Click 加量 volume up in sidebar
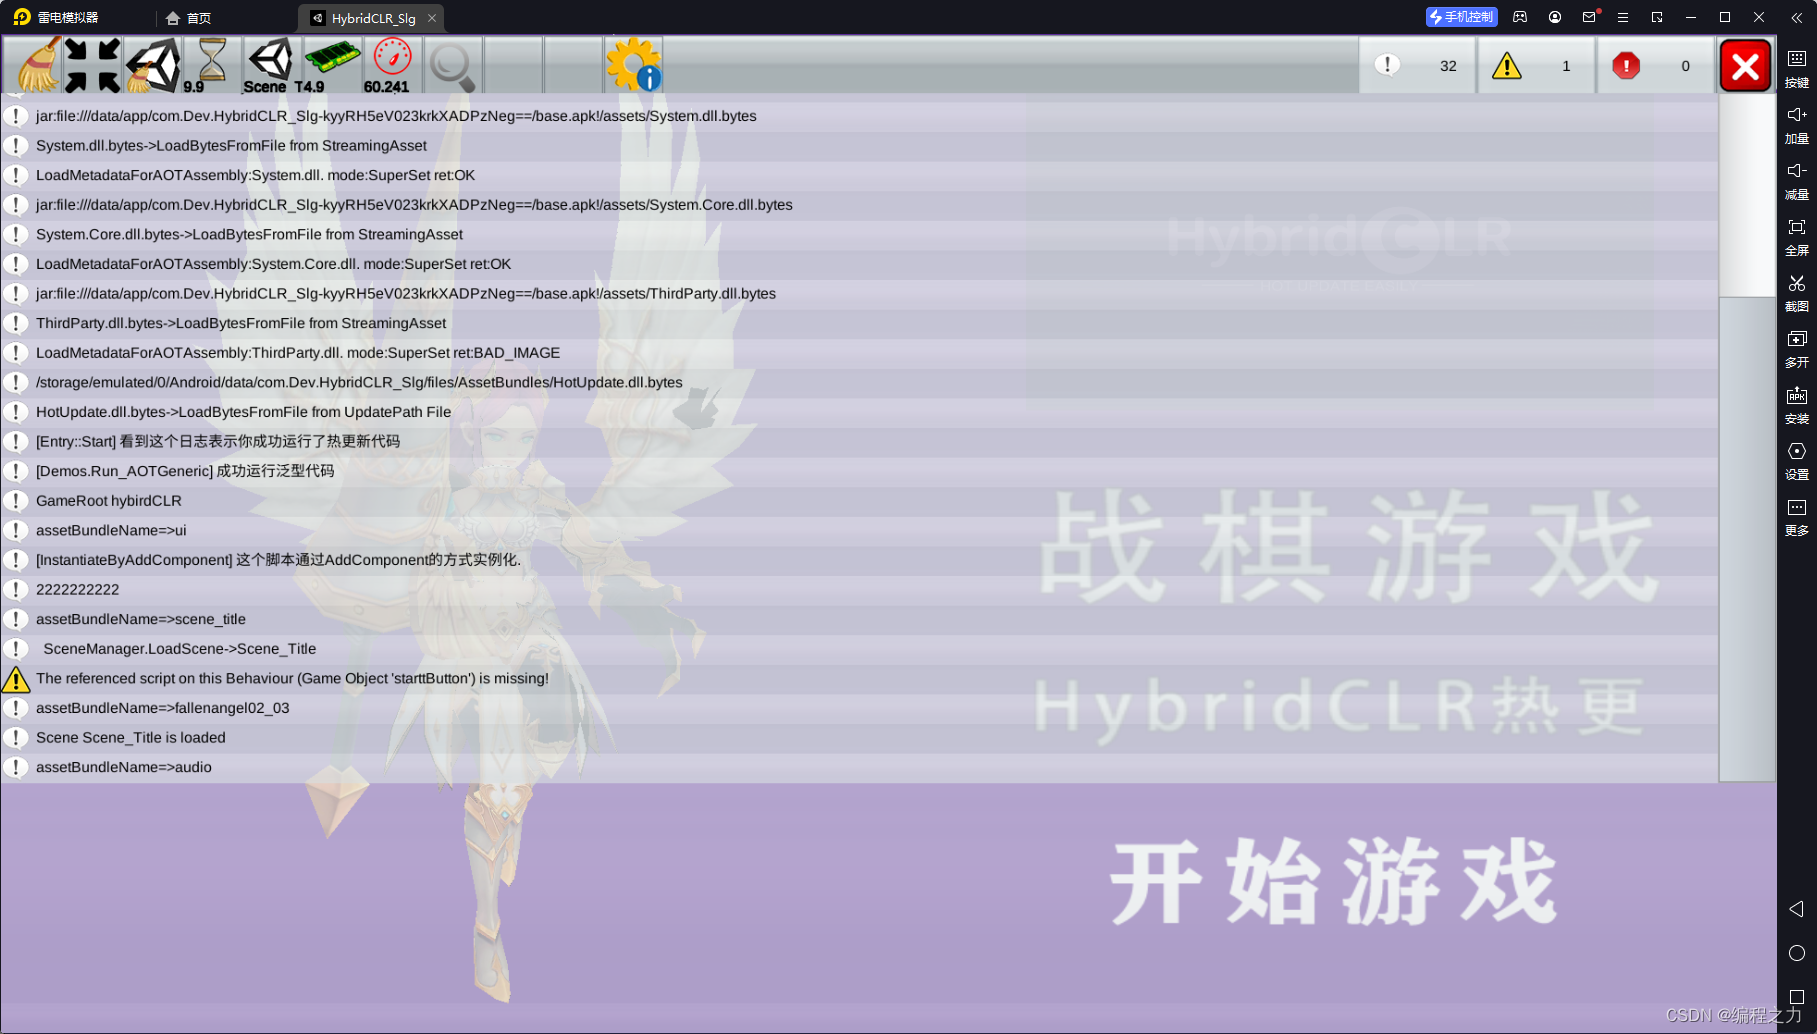 (1797, 124)
